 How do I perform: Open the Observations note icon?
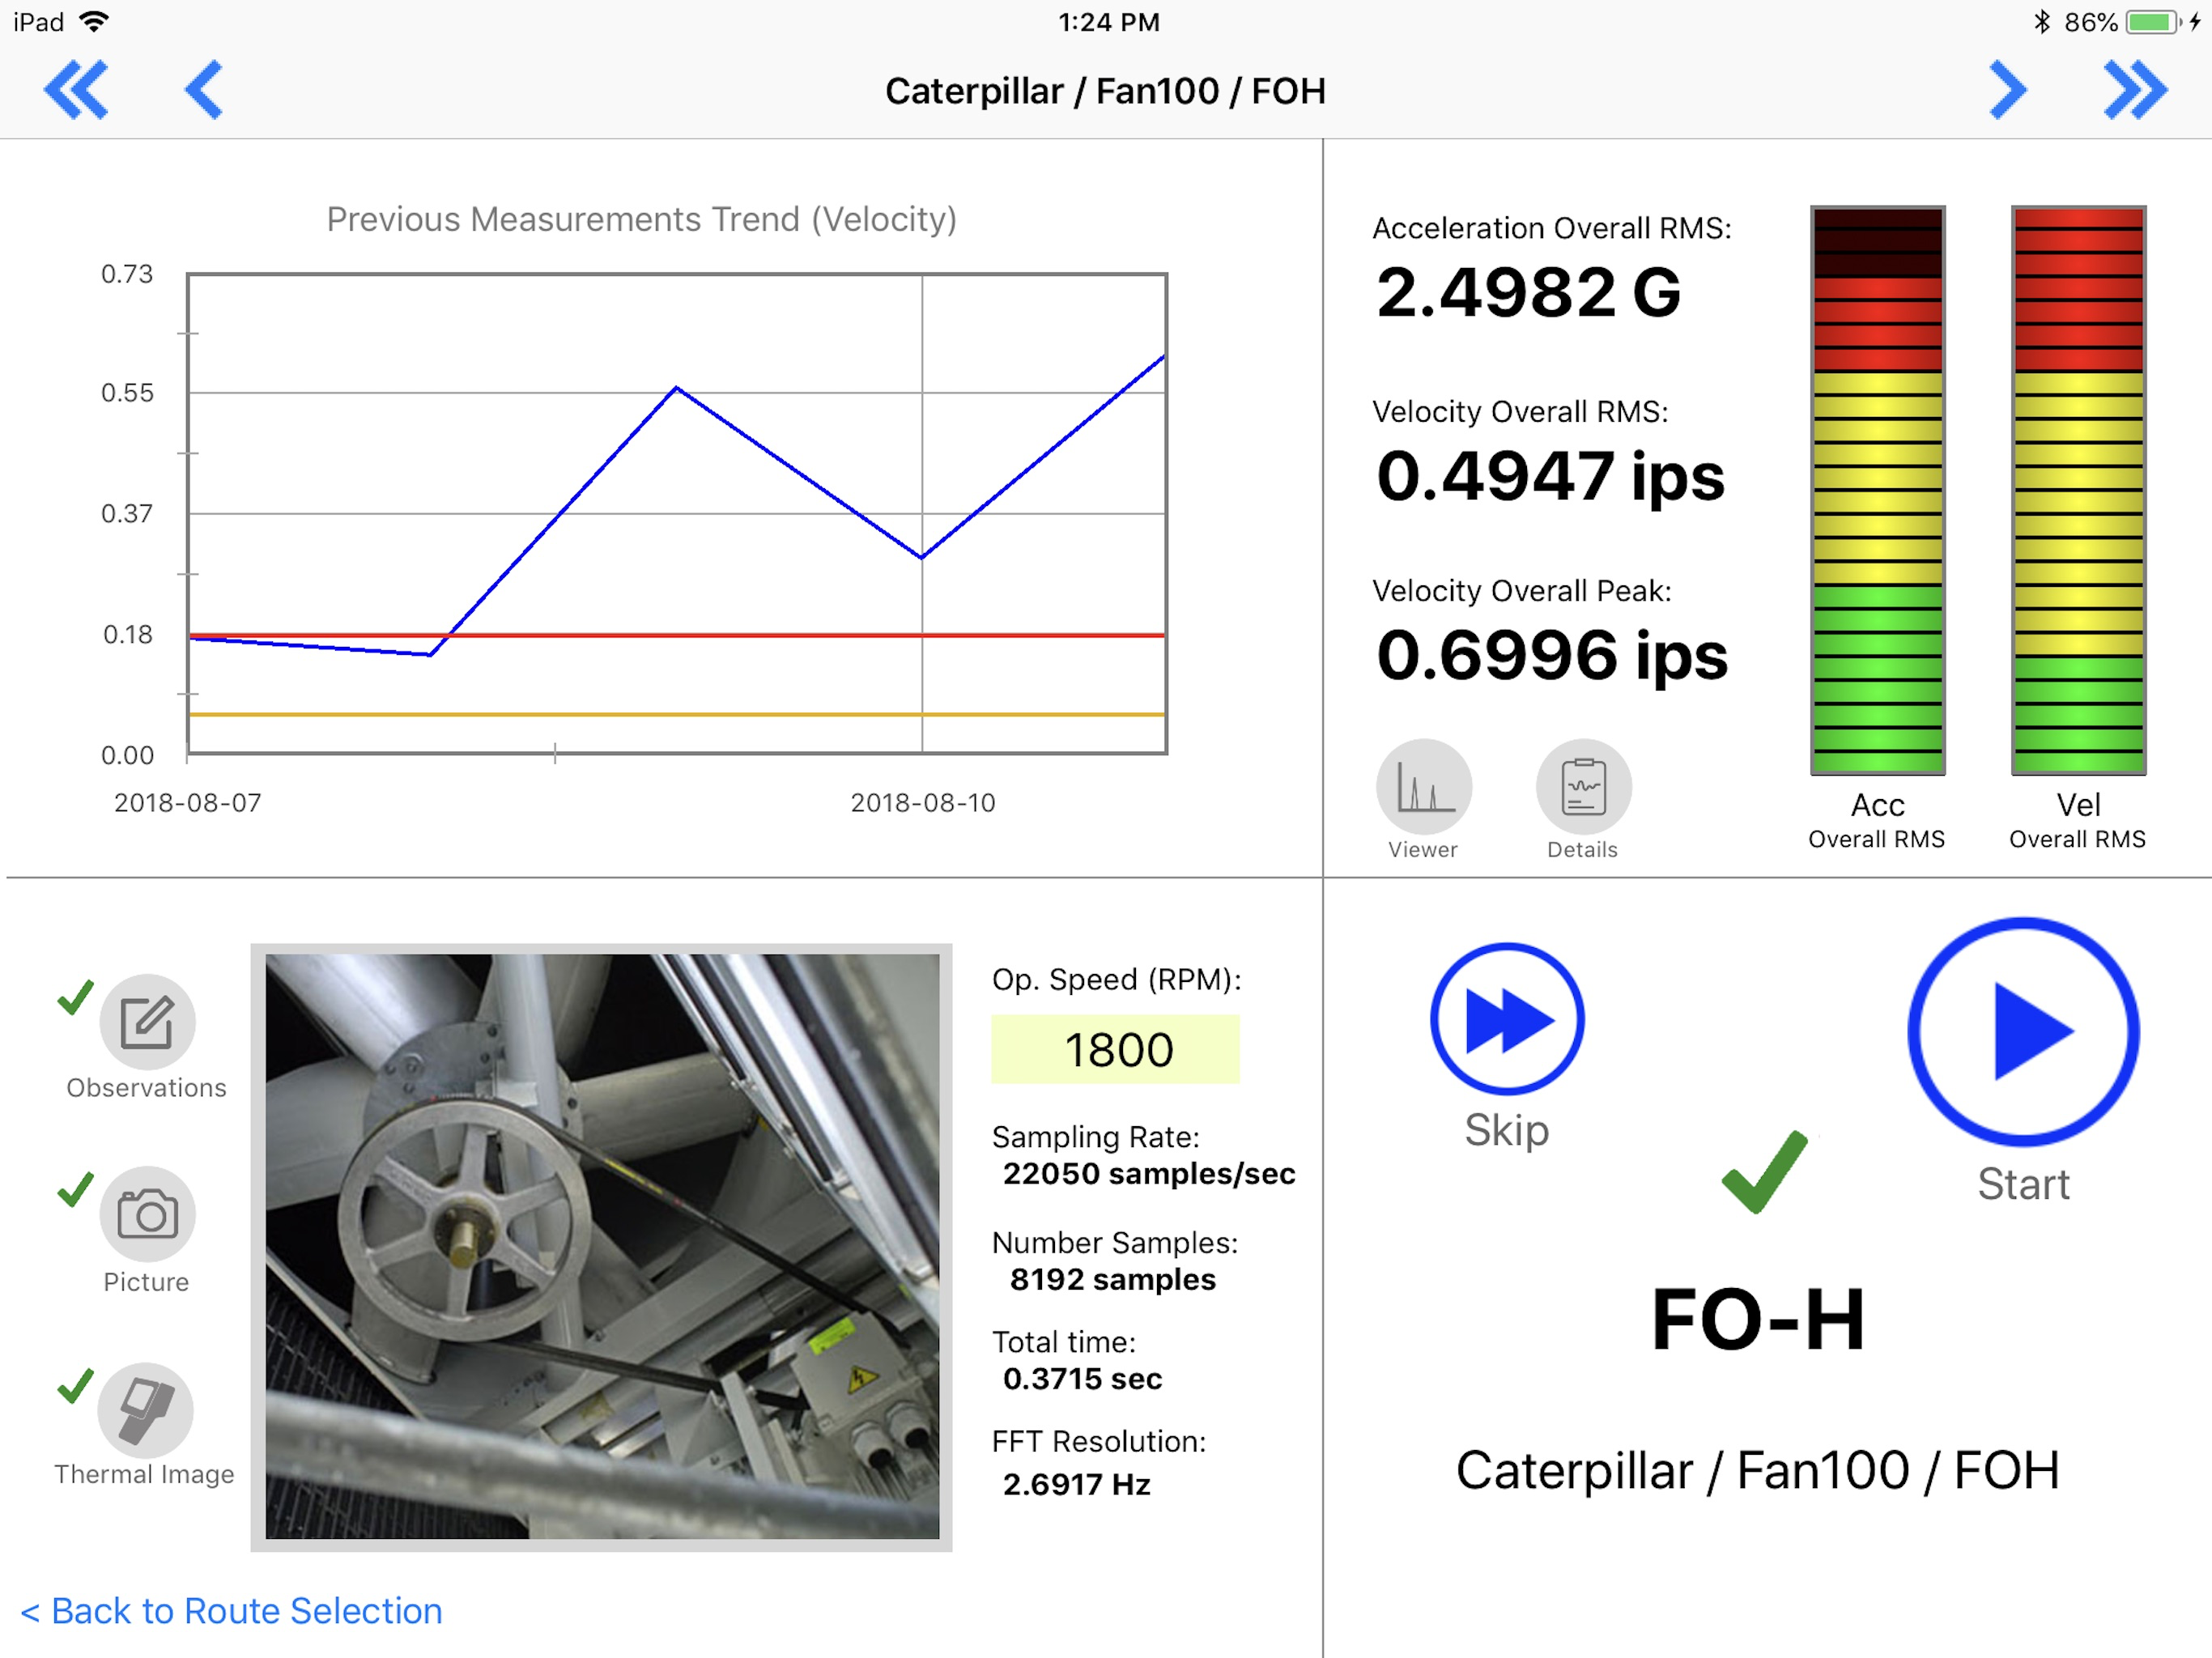147,1022
